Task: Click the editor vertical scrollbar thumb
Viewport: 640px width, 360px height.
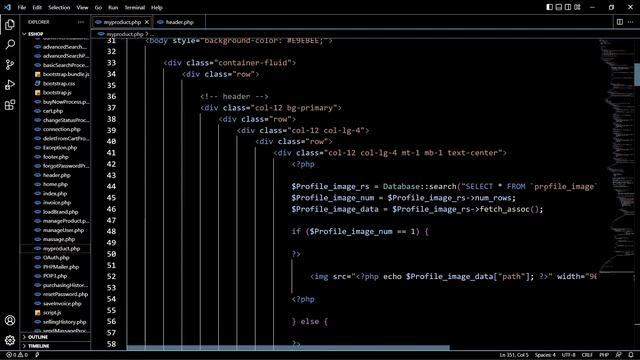Action: (637, 75)
